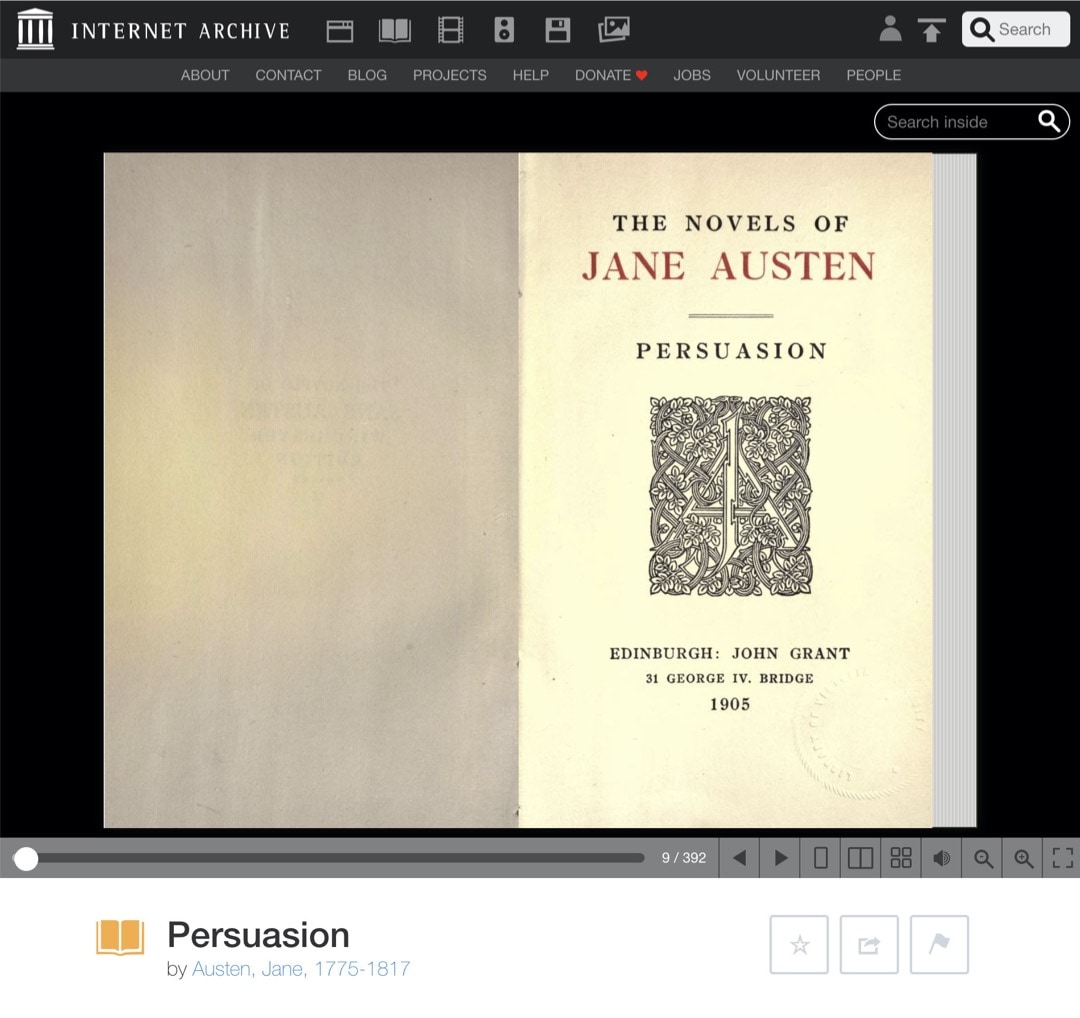Open the user sign-in icon
The image size is (1080, 1018).
click(x=889, y=31)
